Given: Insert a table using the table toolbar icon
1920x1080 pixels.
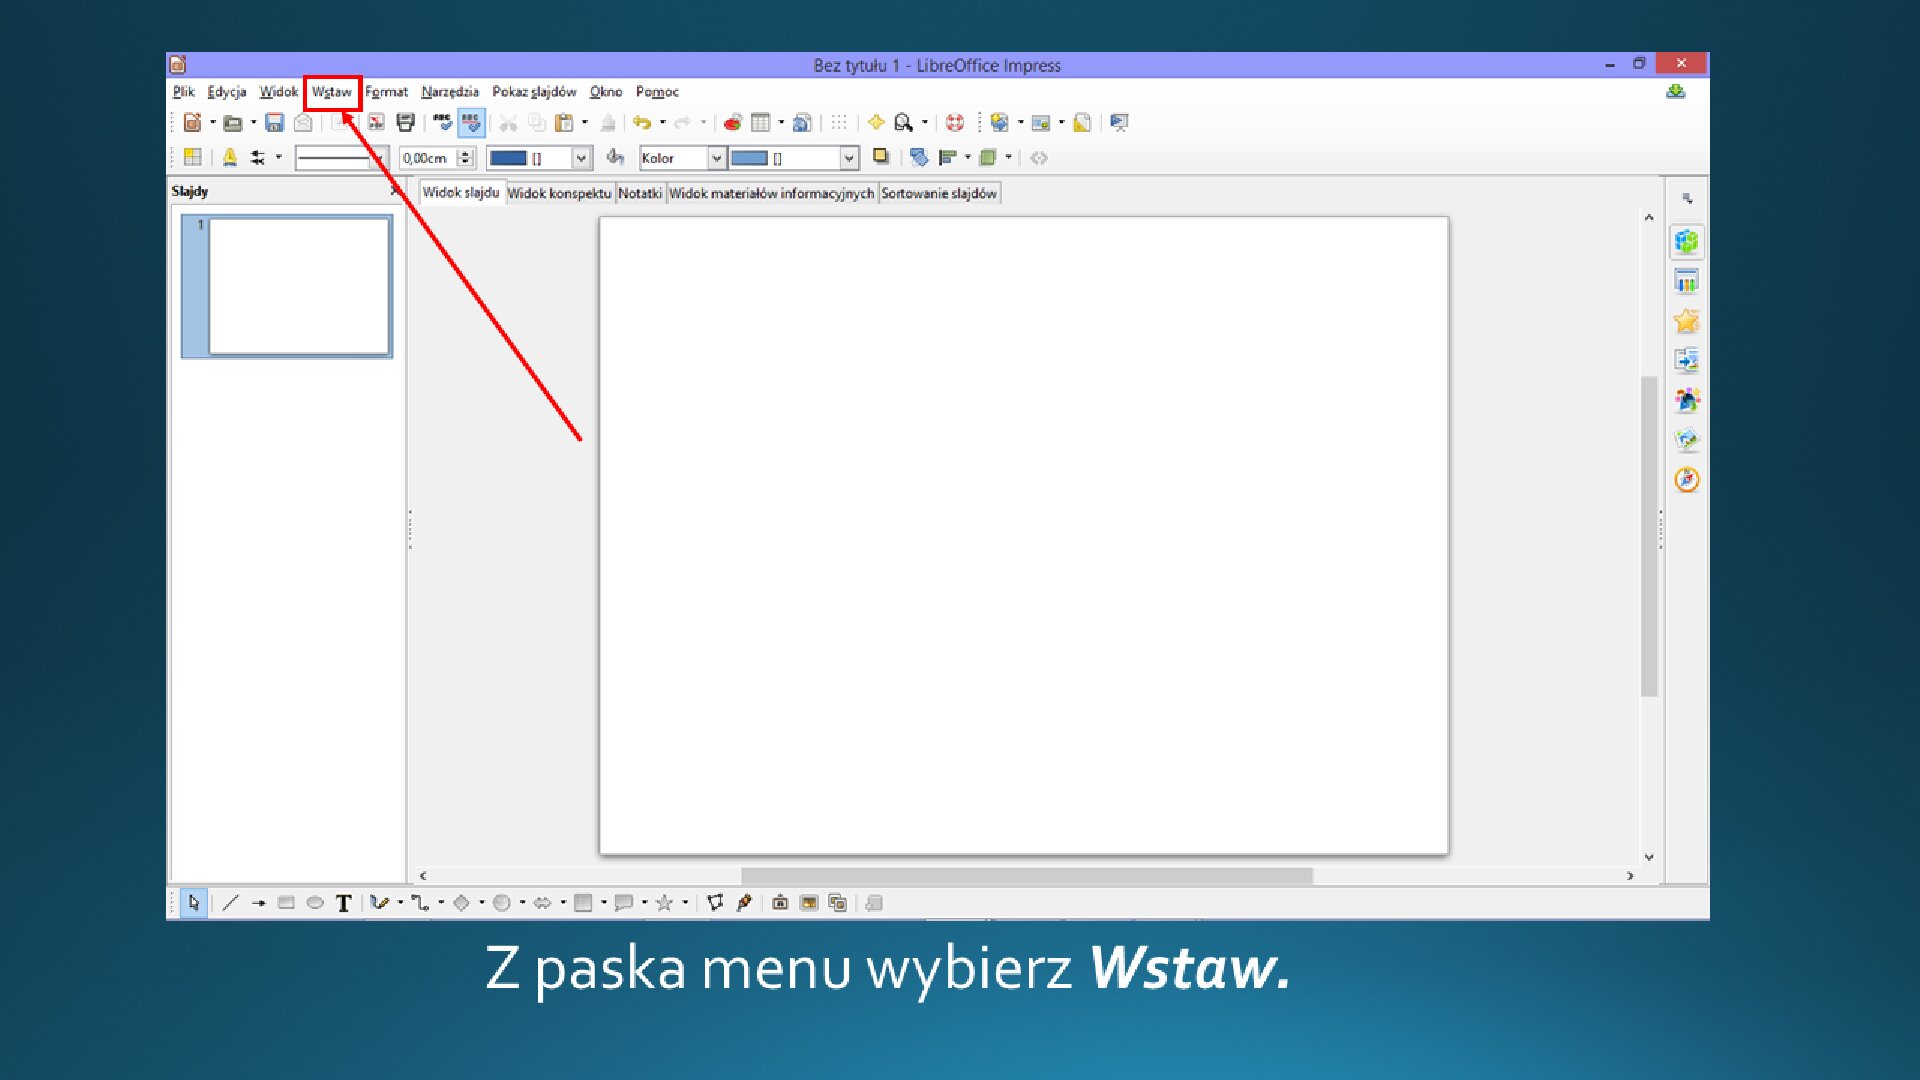Looking at the screenshot, I should click(x=761, y=122).
